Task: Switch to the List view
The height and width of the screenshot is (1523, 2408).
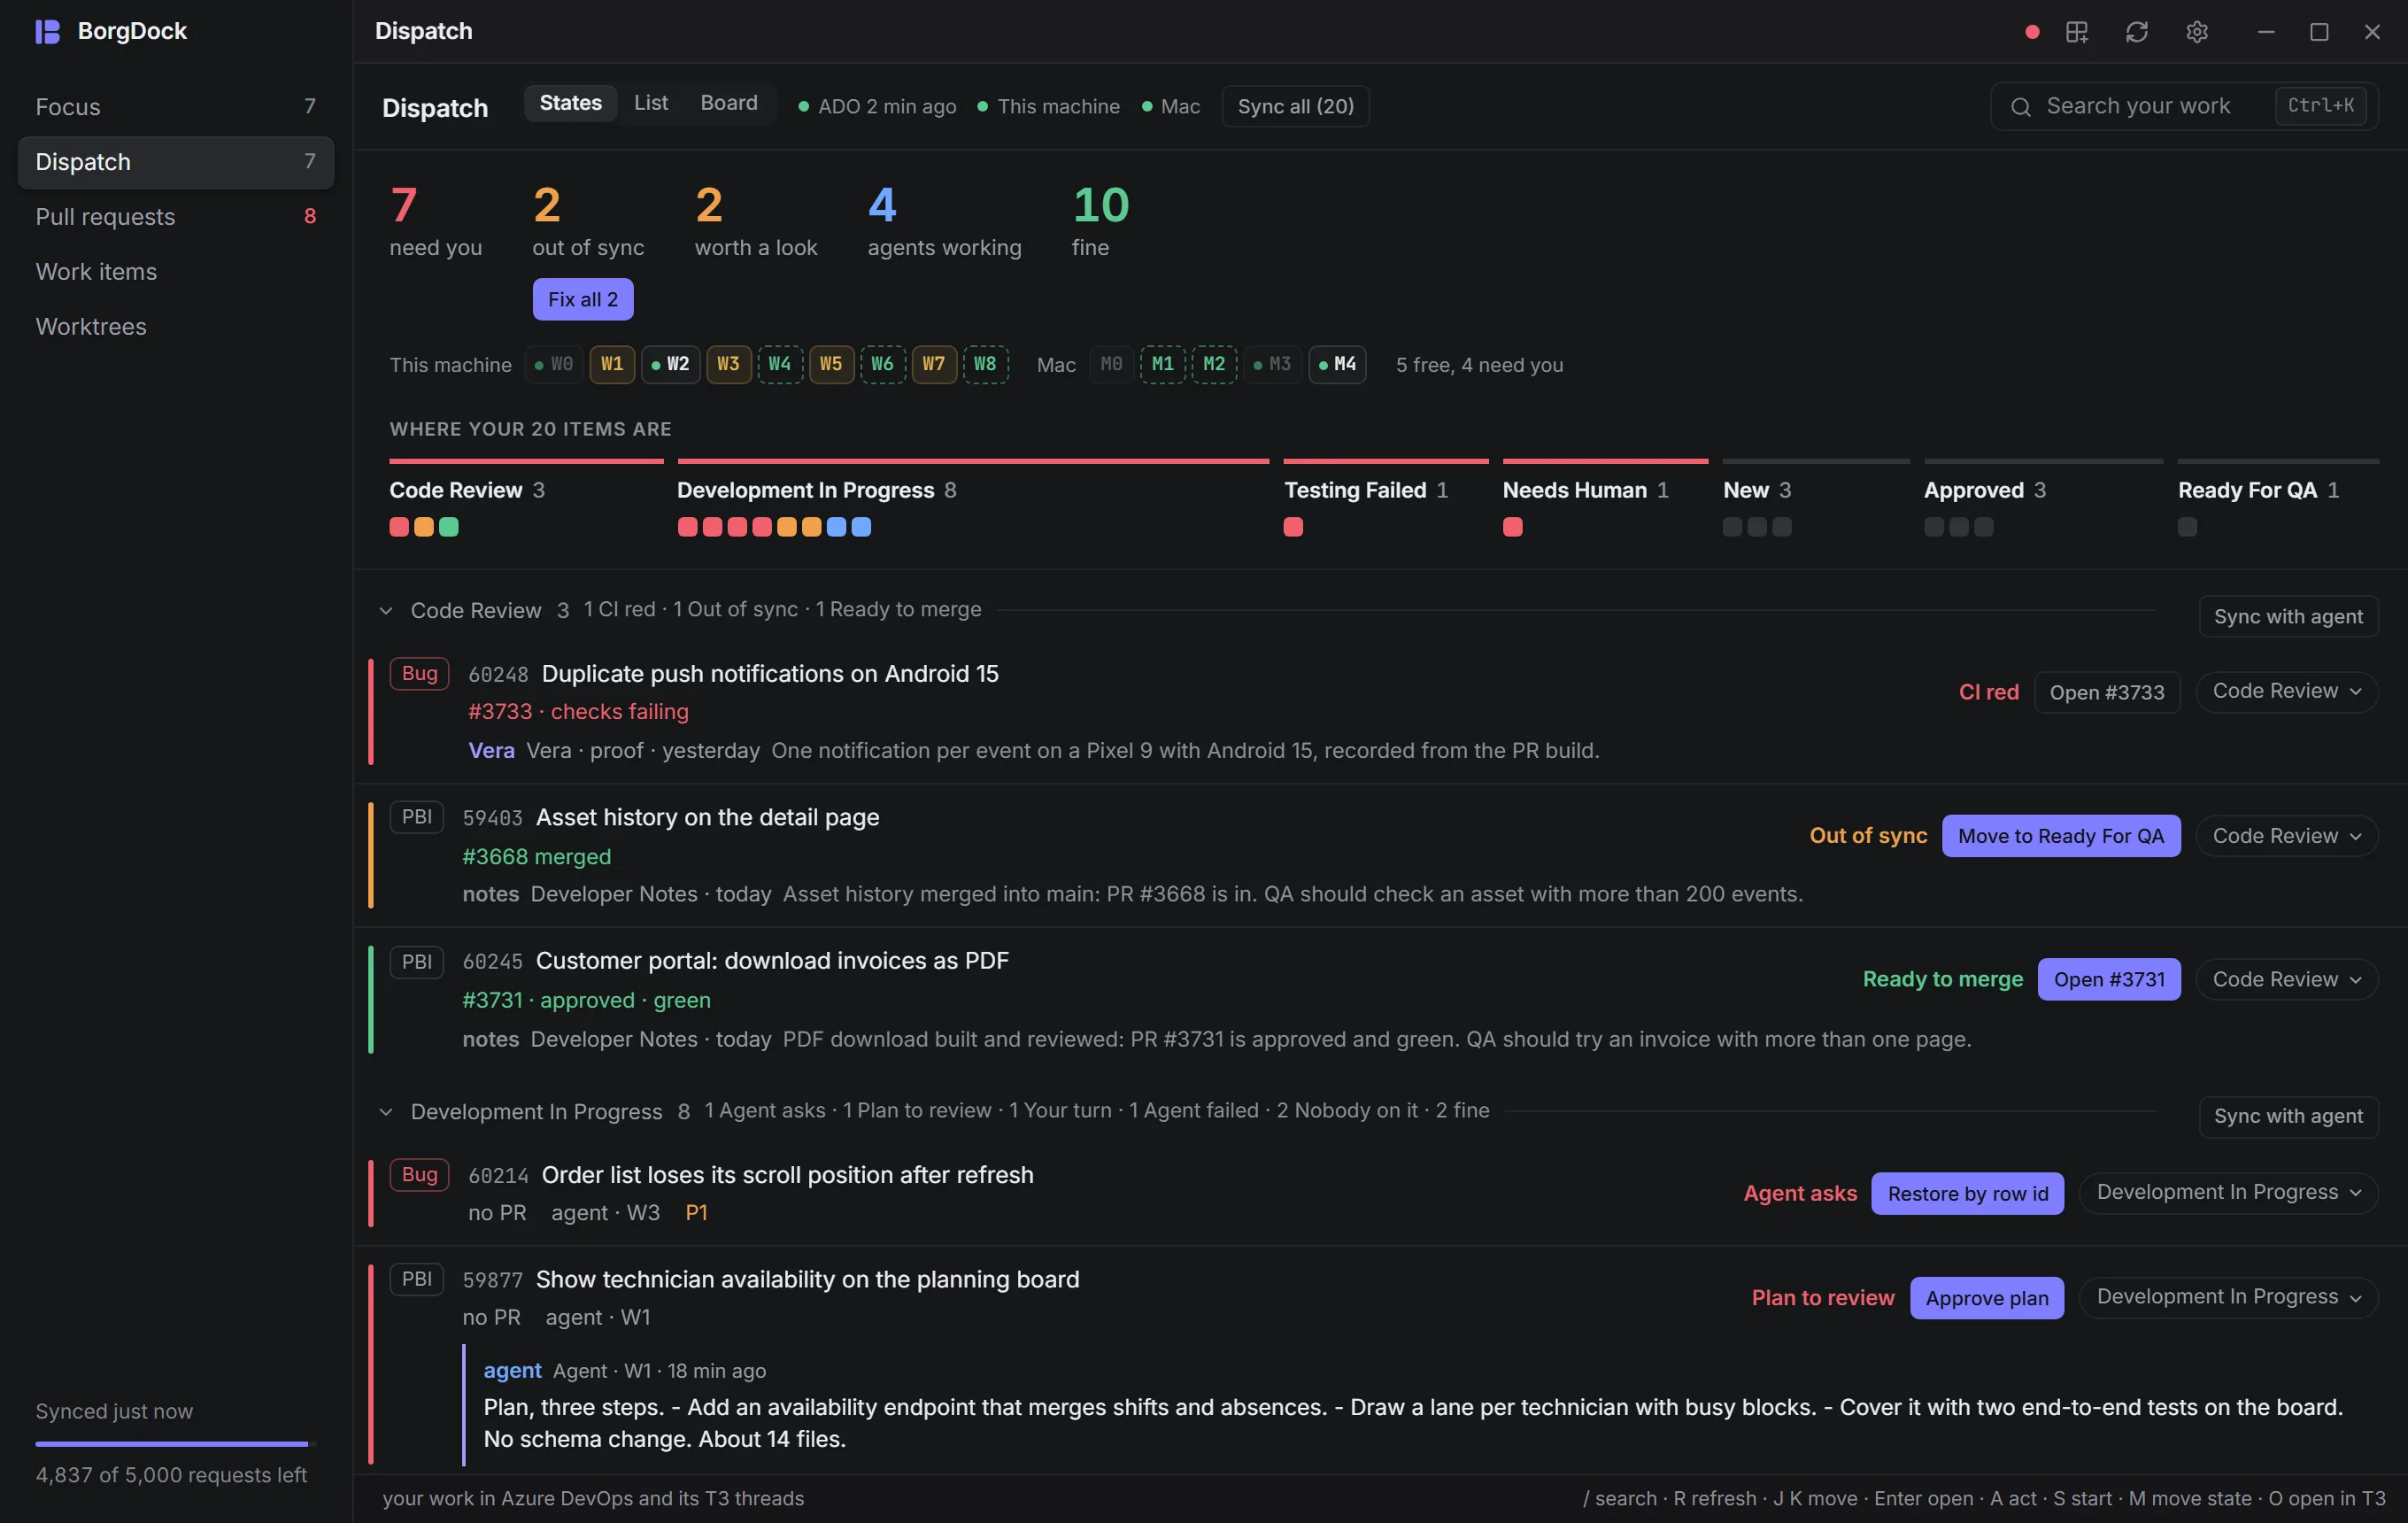Action: pyautogui.click(x=651, y=103)
